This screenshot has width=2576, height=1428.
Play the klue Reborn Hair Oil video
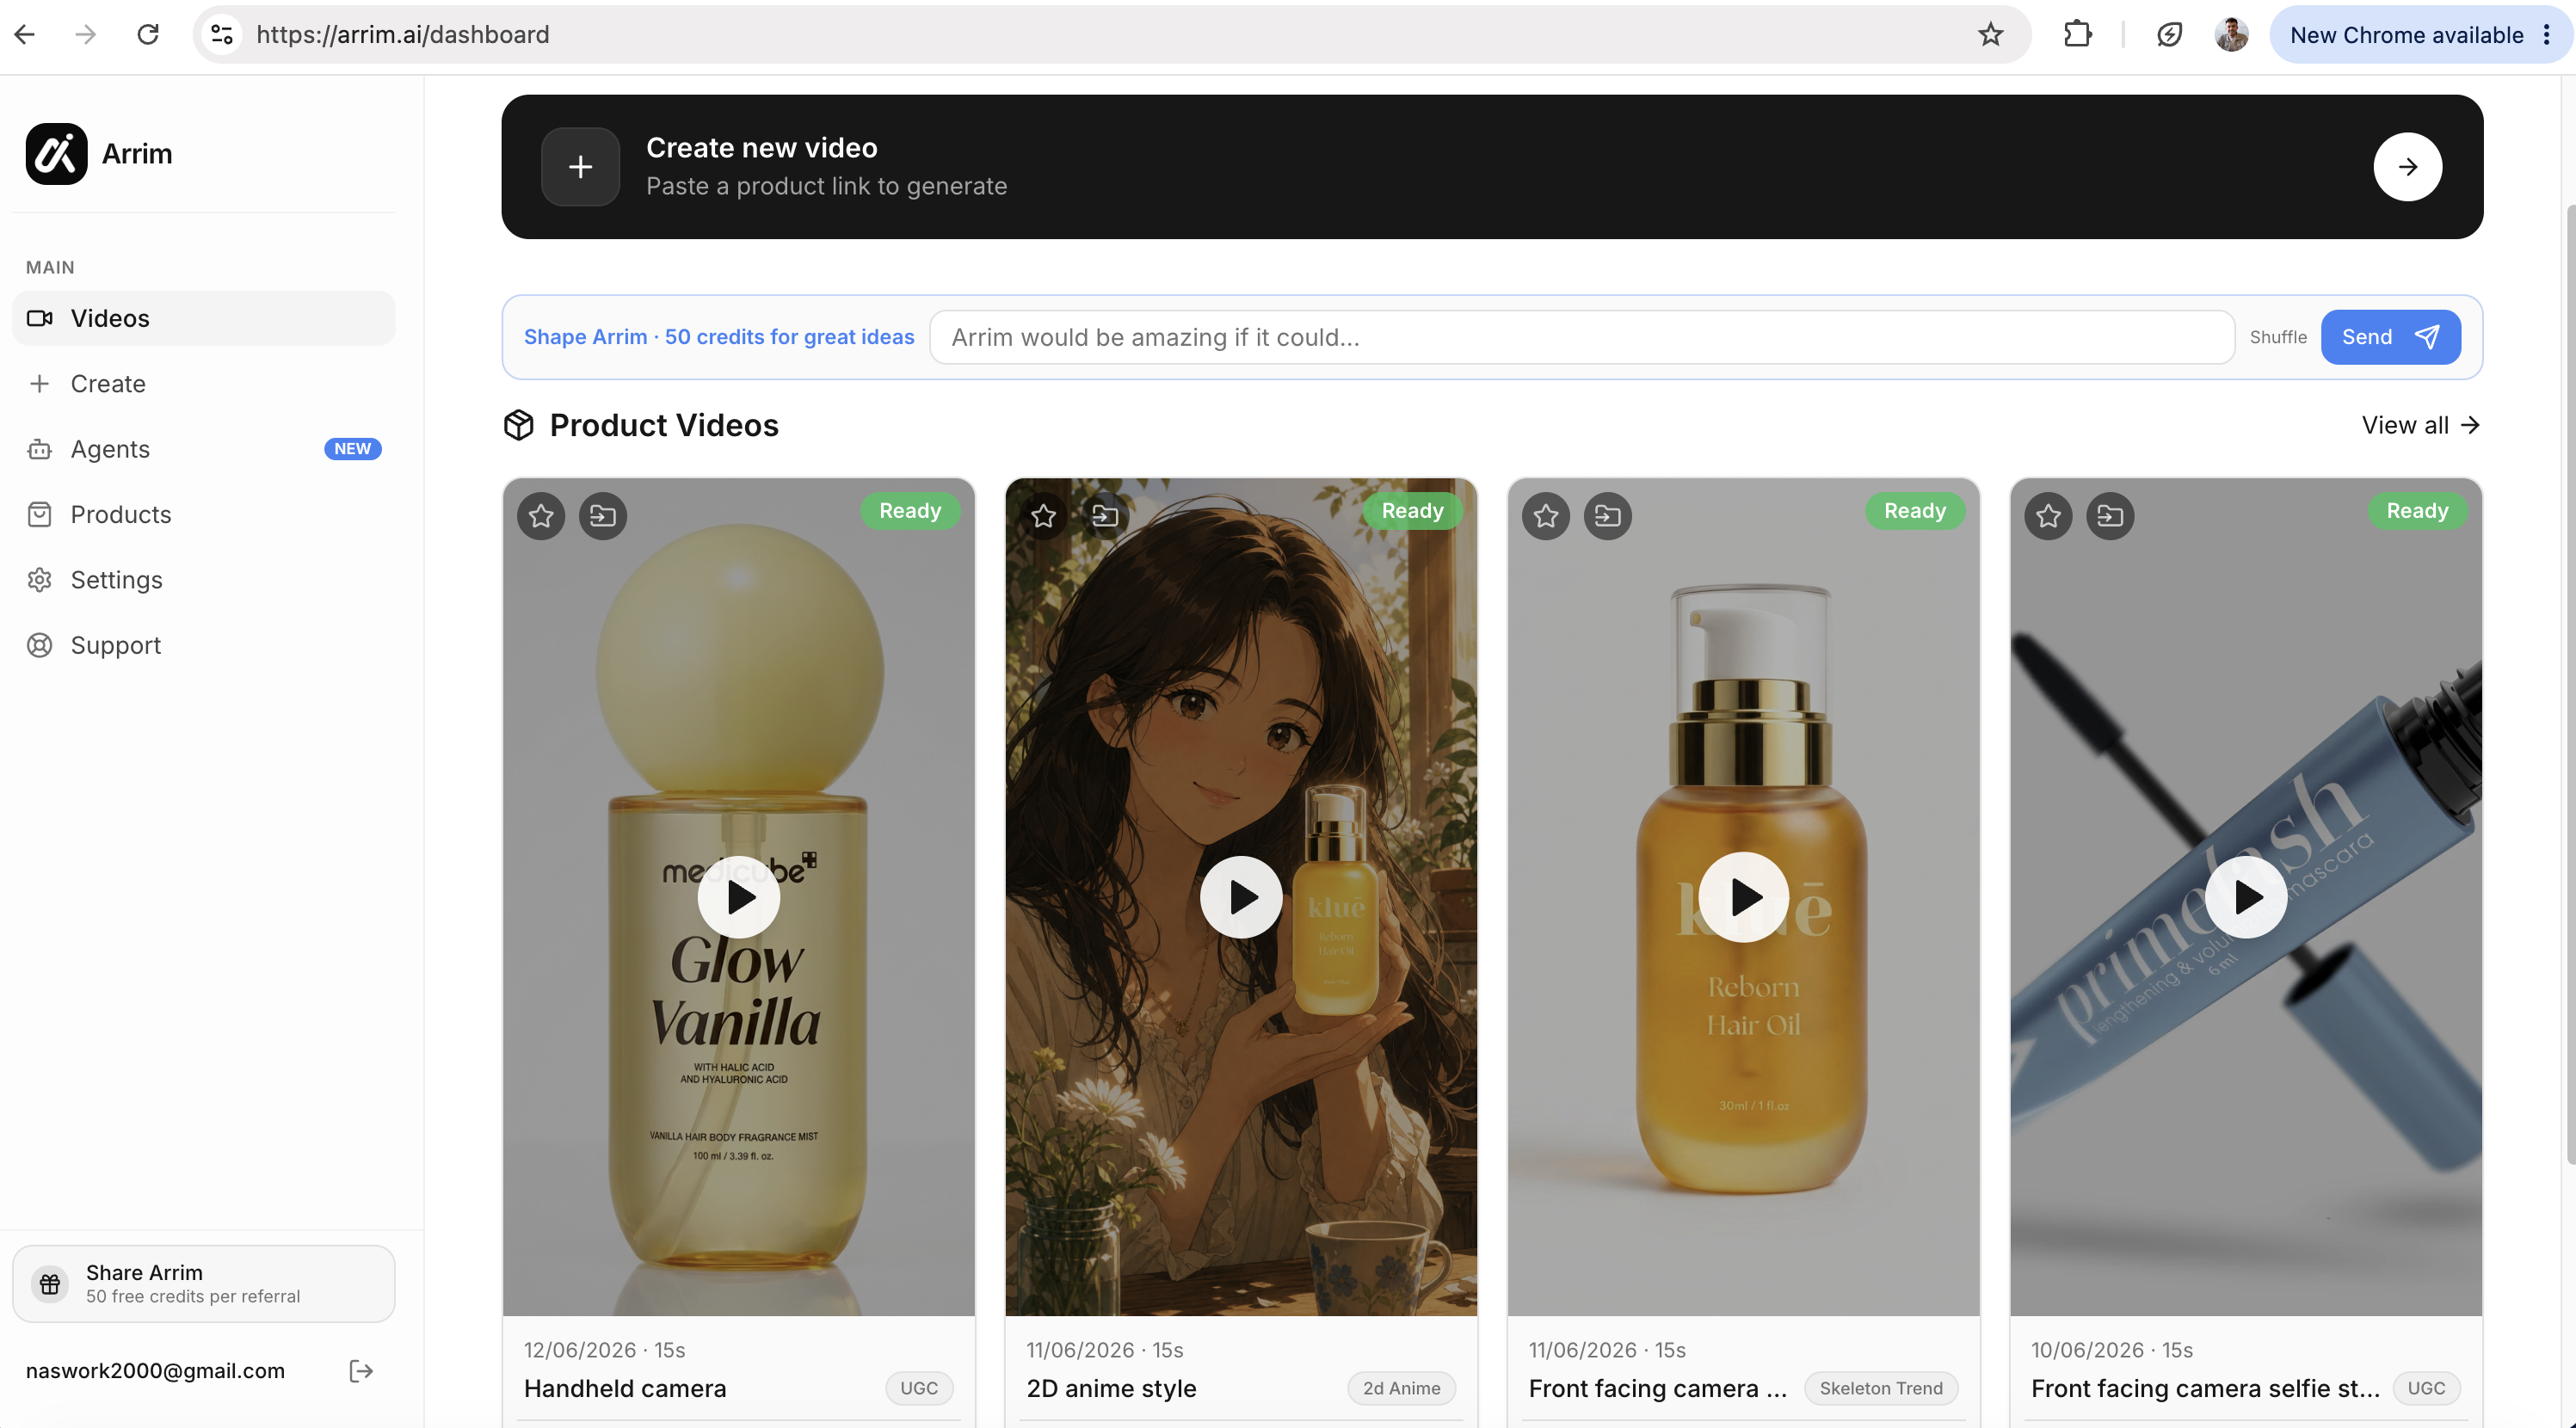[1744, 897]
